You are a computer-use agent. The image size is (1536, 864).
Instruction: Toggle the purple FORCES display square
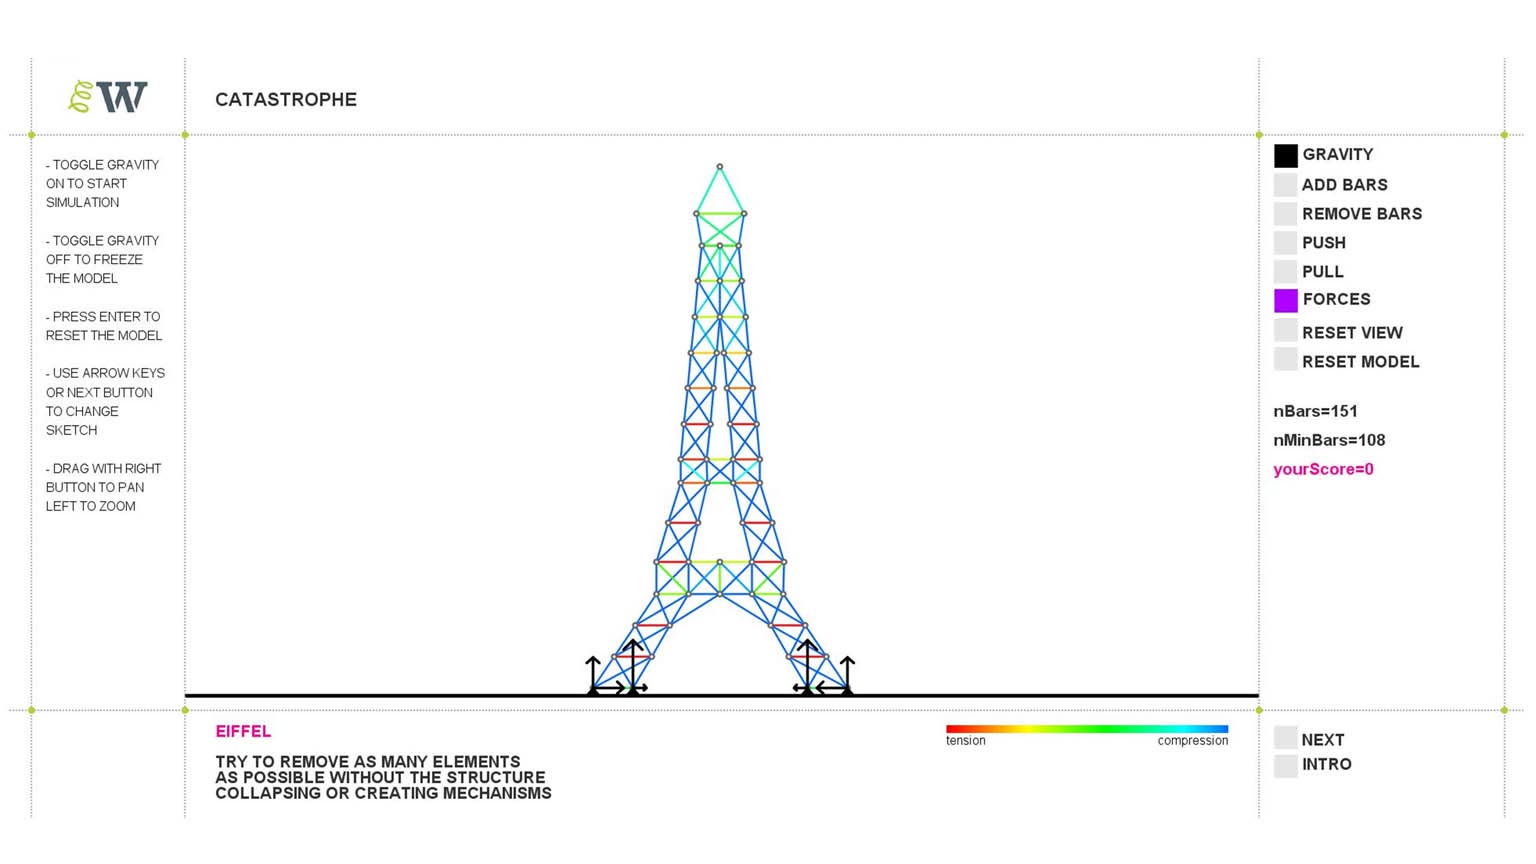click(1285, 300)
